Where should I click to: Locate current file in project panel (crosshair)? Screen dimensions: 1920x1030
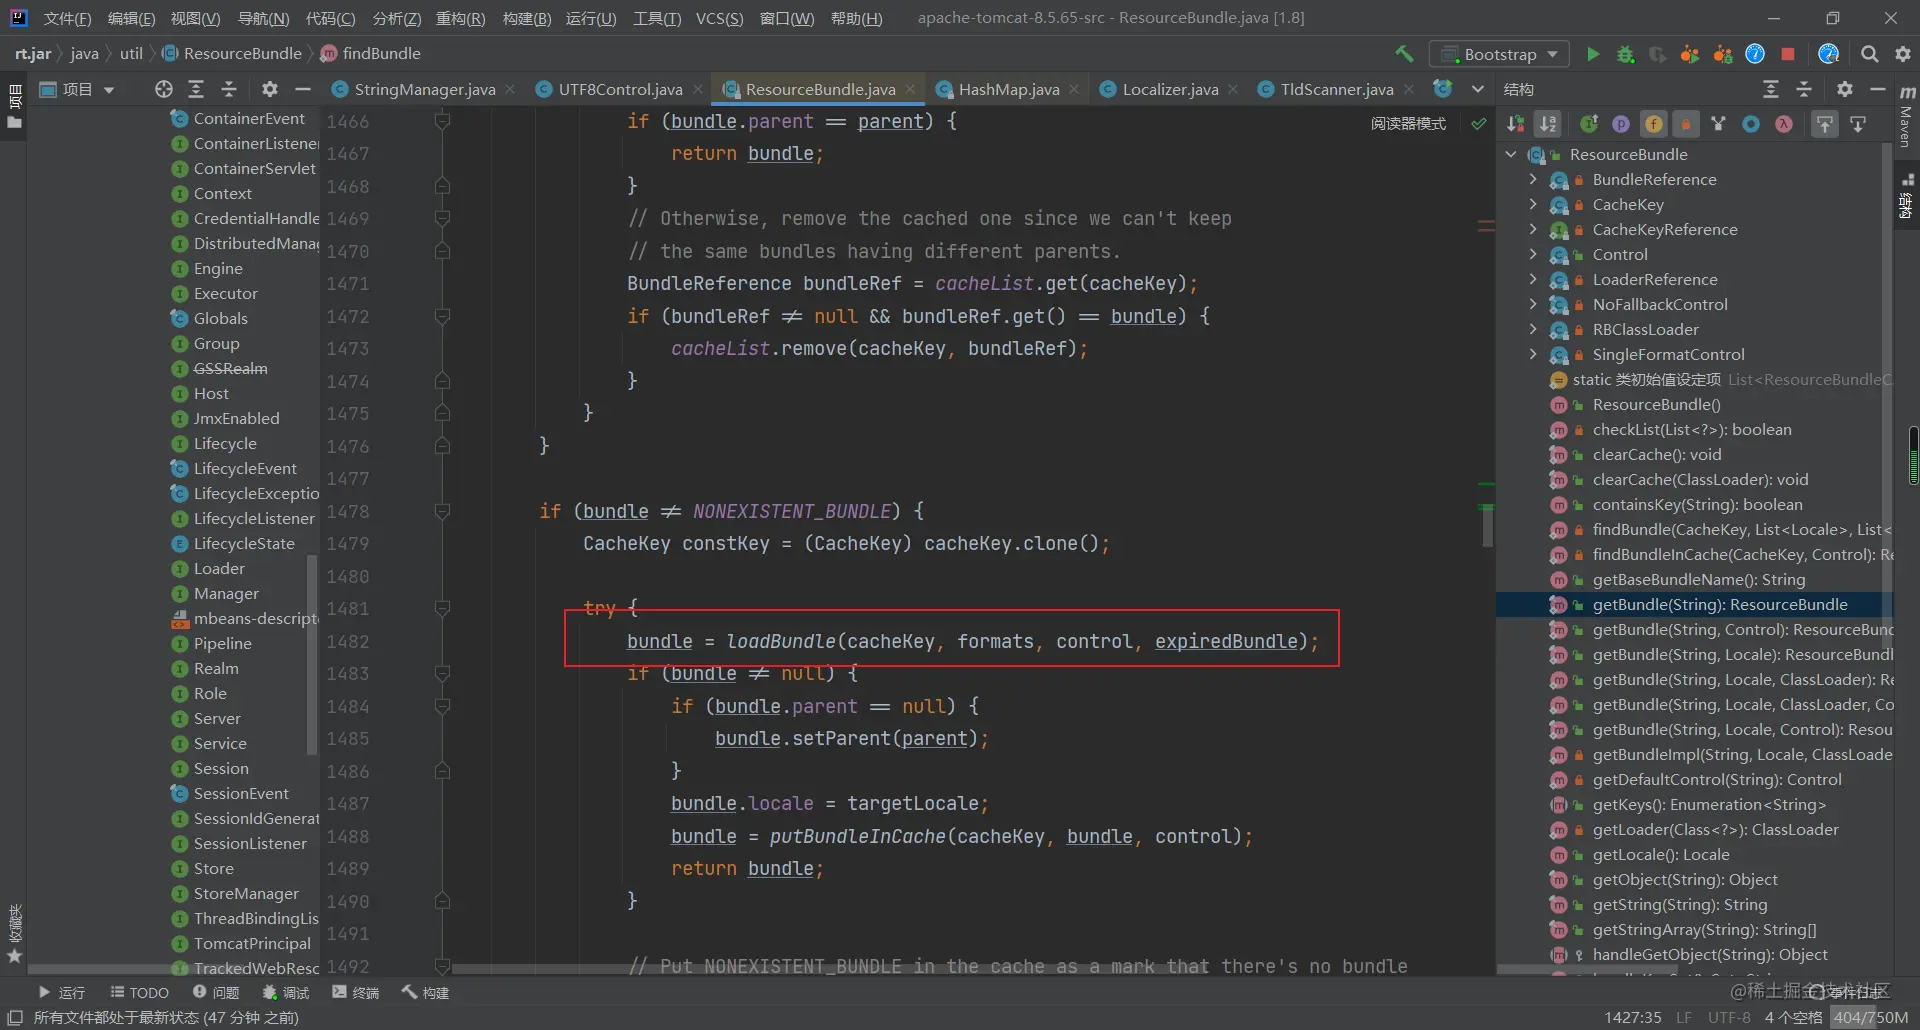164,89
